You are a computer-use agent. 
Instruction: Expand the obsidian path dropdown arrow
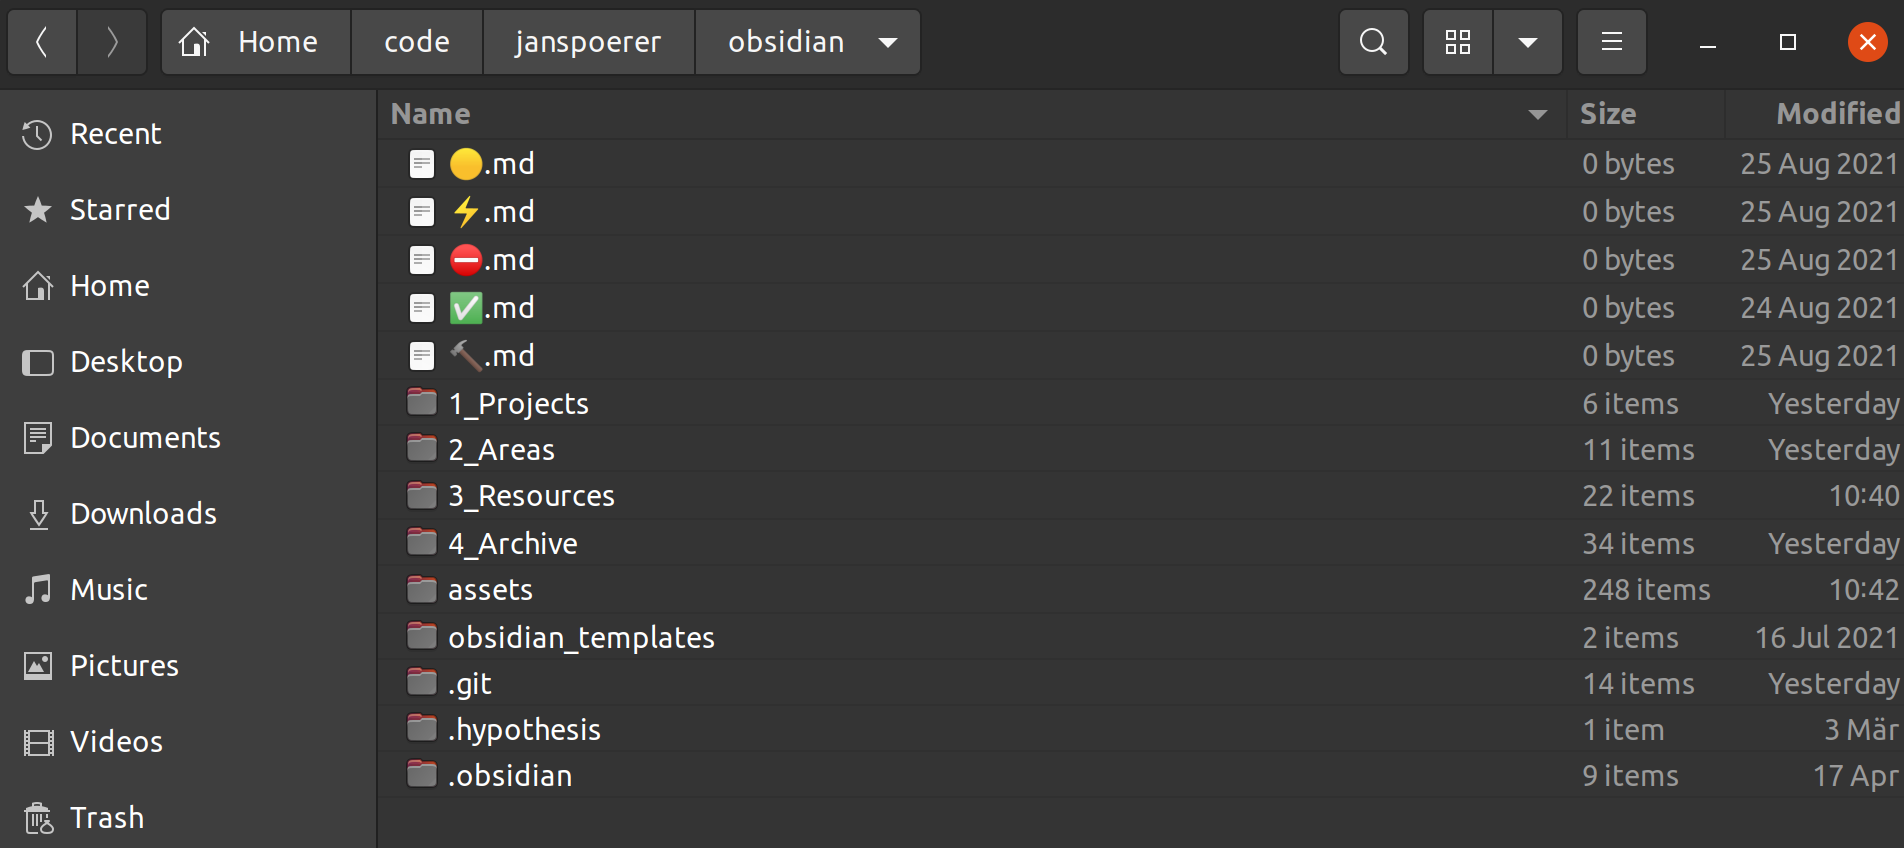887,42
